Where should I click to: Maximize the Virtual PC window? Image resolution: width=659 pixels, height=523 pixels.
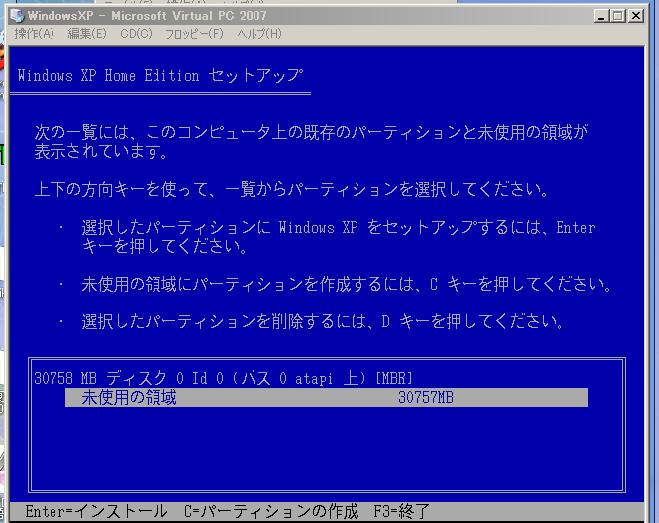(x=617, y=16)
